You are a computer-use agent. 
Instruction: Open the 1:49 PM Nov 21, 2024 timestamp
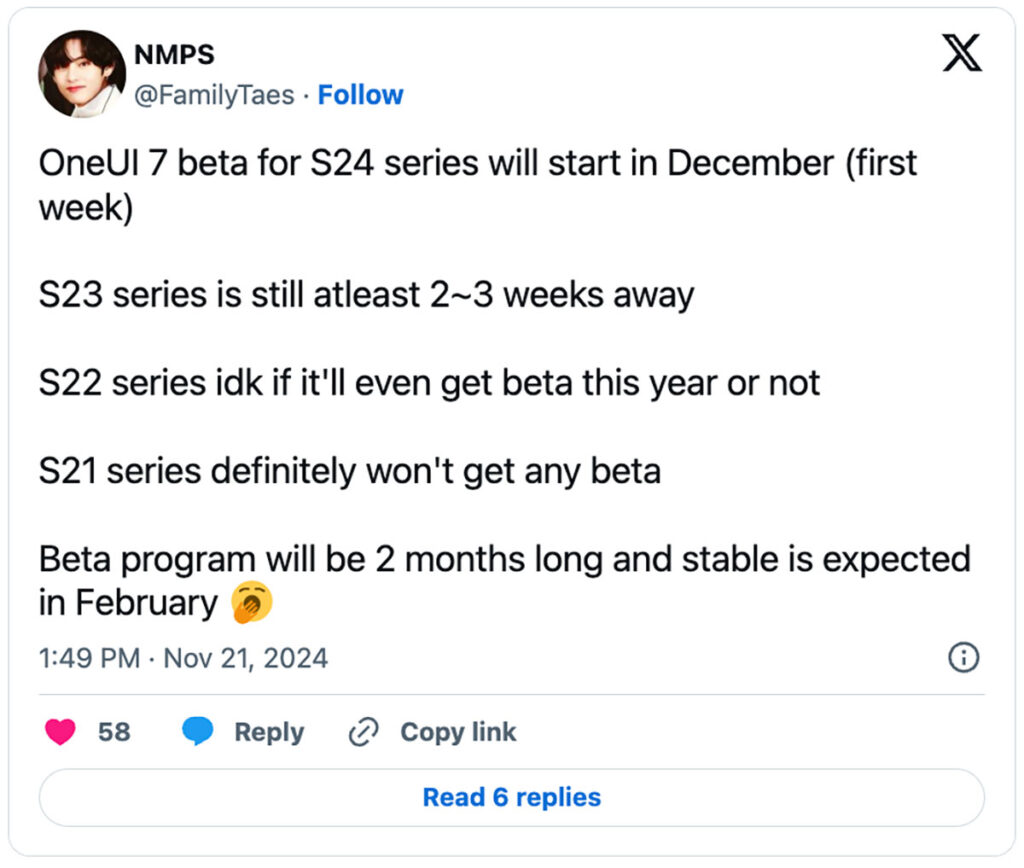pos(183,658)
